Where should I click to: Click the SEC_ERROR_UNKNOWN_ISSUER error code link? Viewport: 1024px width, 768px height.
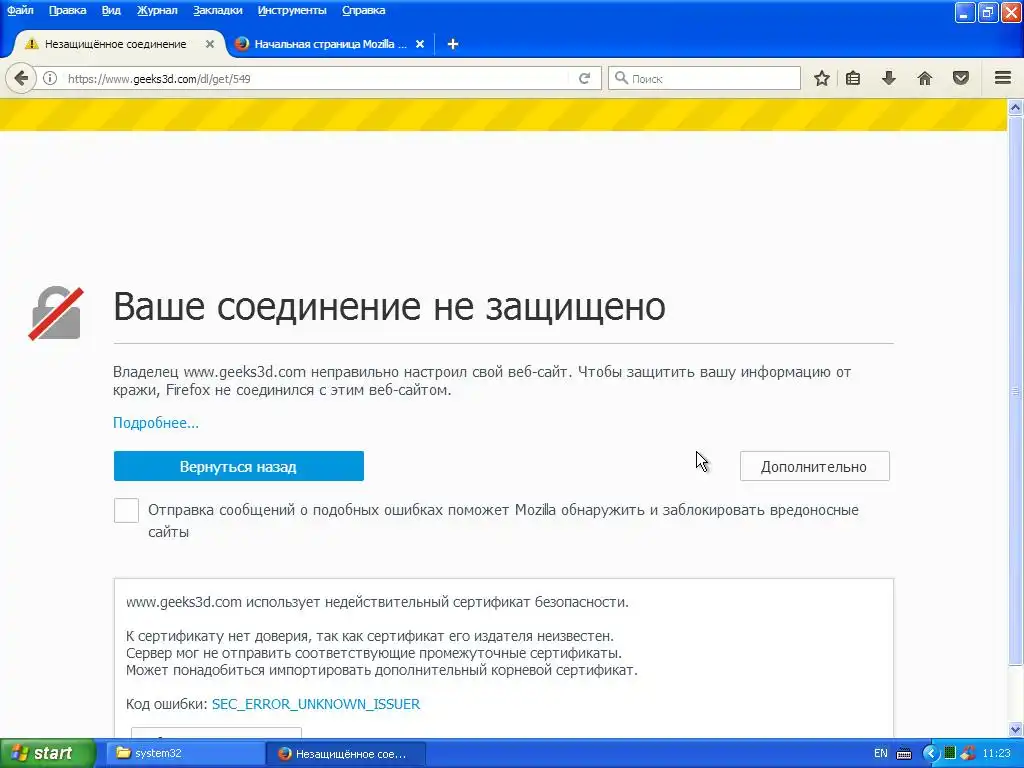pyautogui.click(x=315, y=704)
